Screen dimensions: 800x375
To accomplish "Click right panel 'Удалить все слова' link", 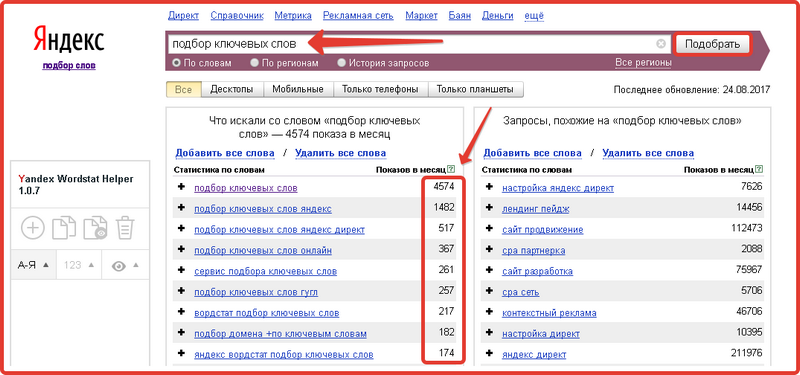I will (x=648, y=153).
